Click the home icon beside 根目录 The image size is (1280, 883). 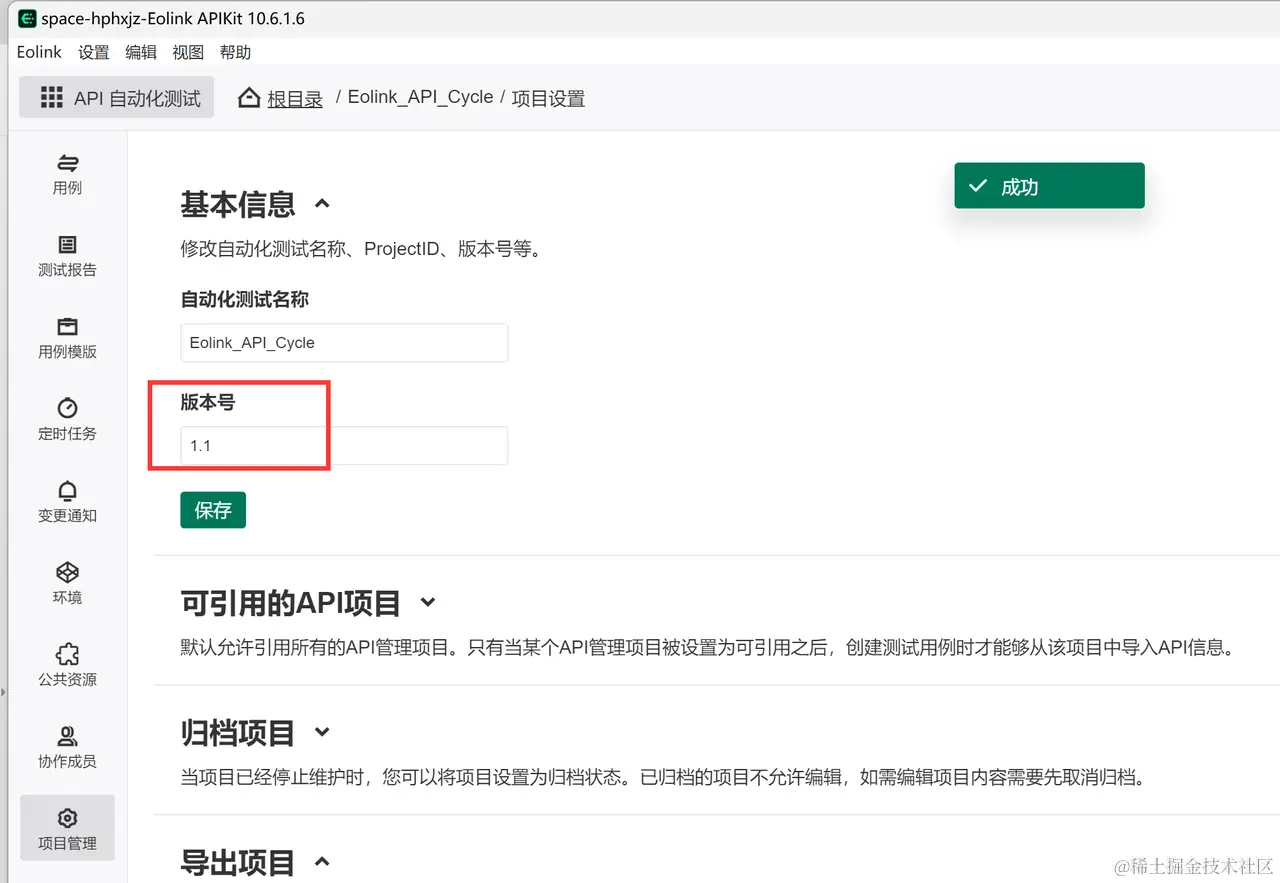(249, 98)
